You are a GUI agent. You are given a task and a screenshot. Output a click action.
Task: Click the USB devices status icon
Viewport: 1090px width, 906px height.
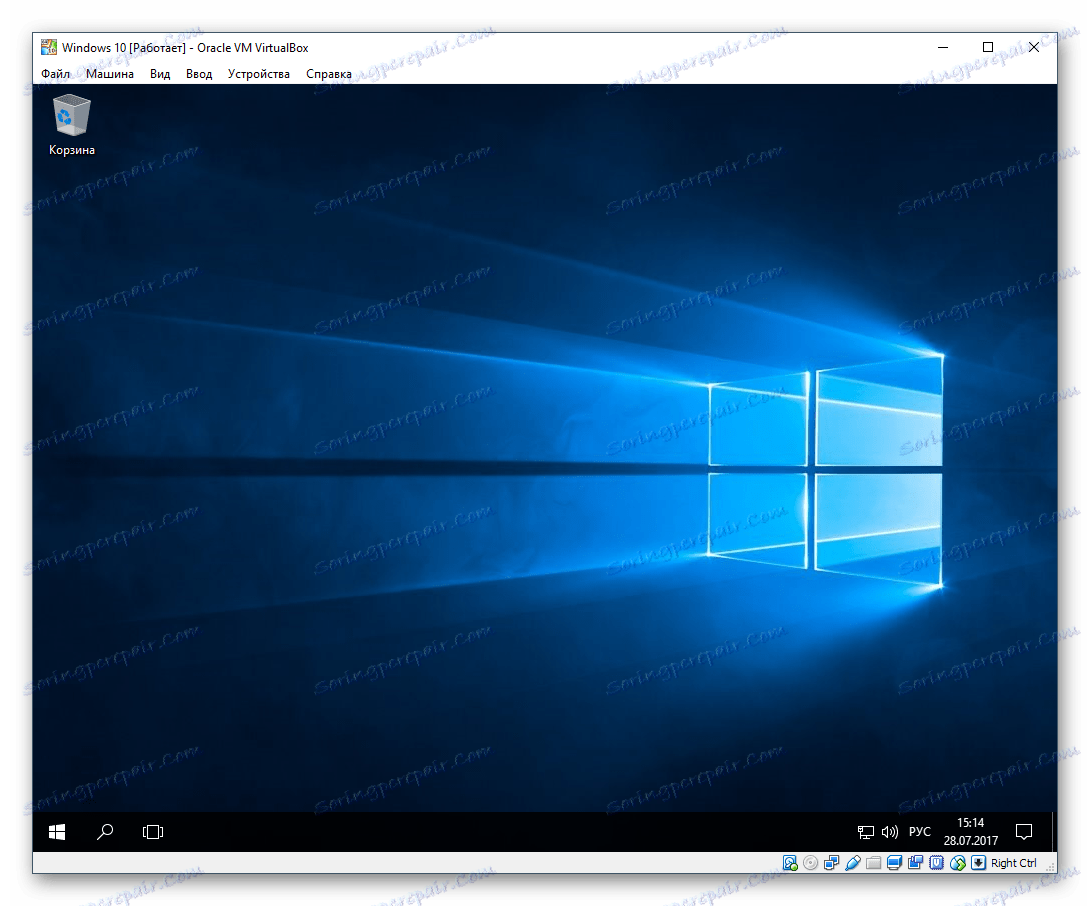[x=853, y=863]
